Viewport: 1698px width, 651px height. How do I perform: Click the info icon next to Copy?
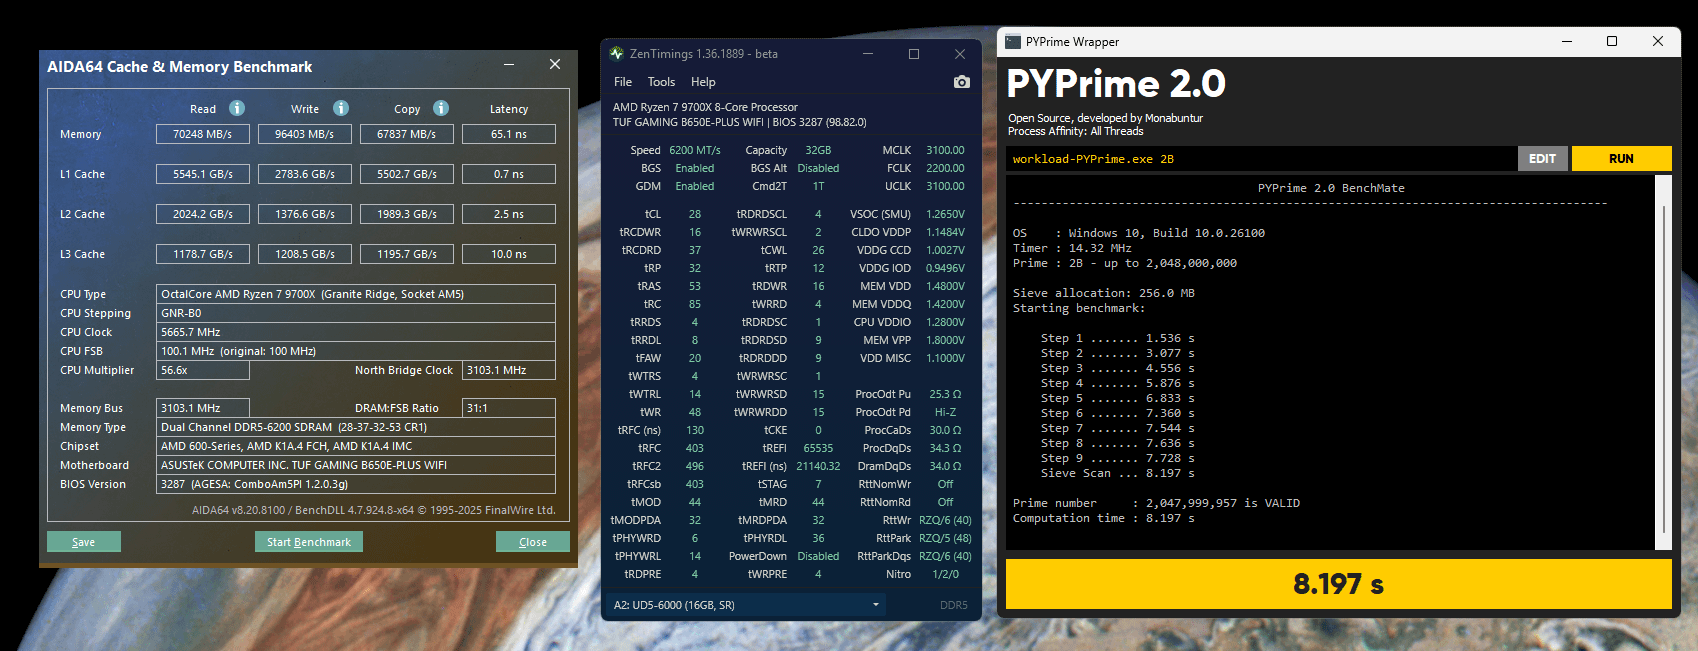click(441, 108)
